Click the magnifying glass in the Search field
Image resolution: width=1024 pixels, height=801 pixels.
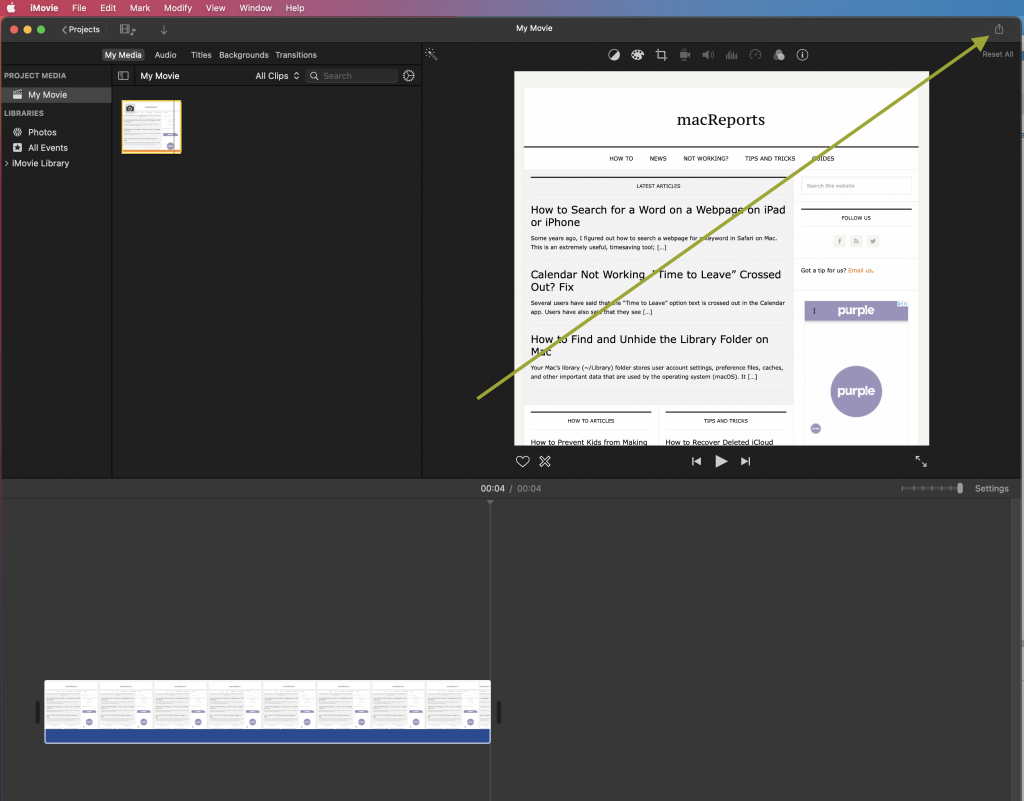[x=314, y=76]
